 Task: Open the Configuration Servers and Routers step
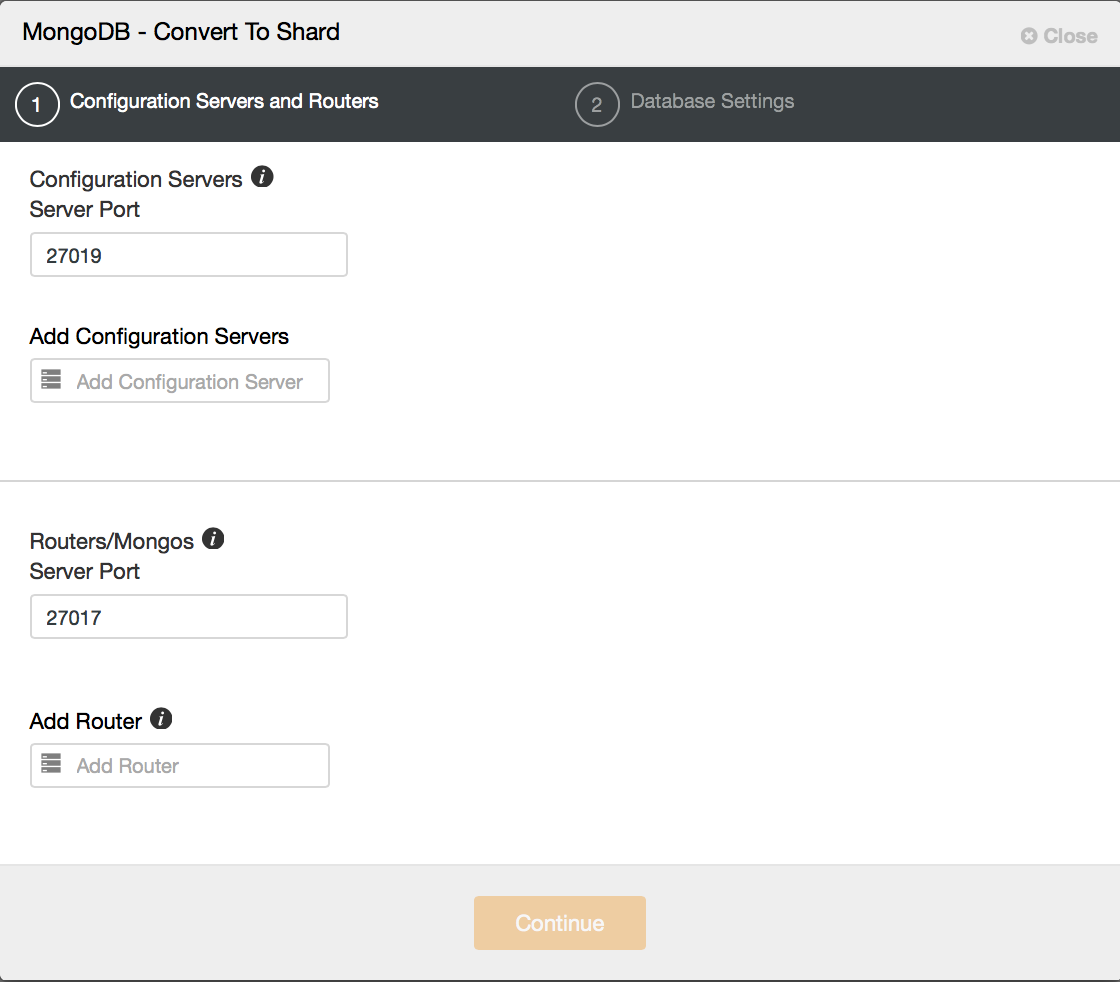224,101
